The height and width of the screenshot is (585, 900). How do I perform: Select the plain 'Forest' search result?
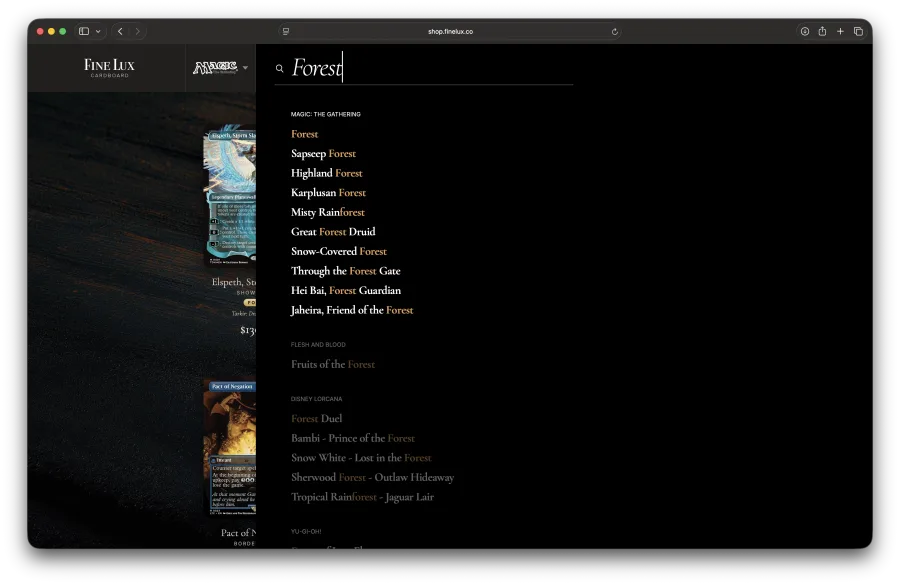click(304, 134)
